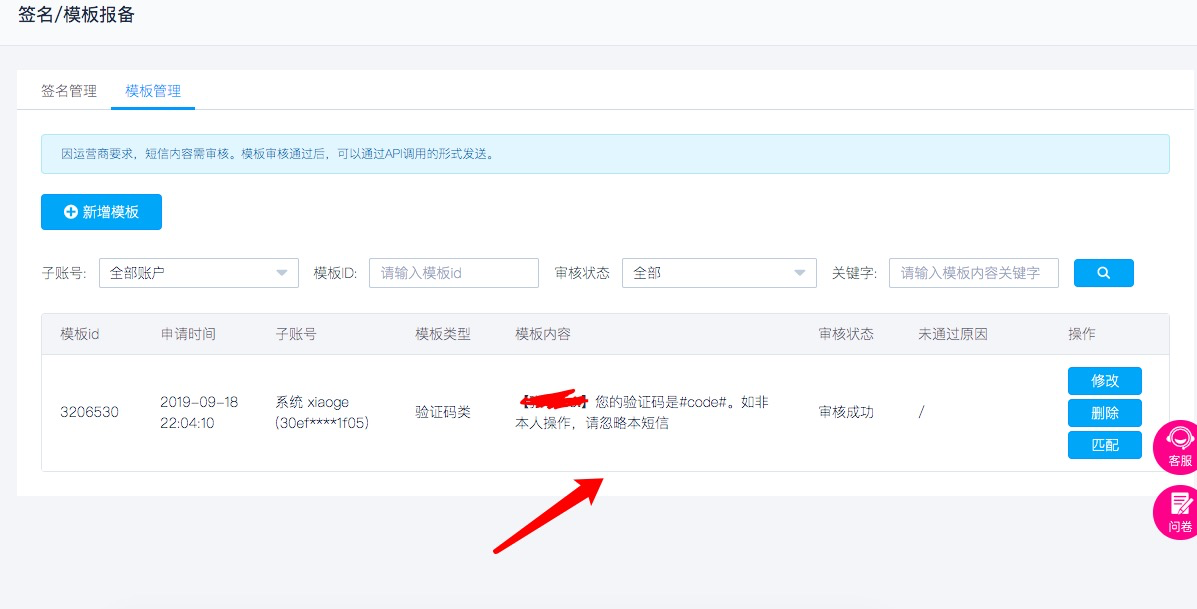Click the 验证码类 template type cell

443,413
